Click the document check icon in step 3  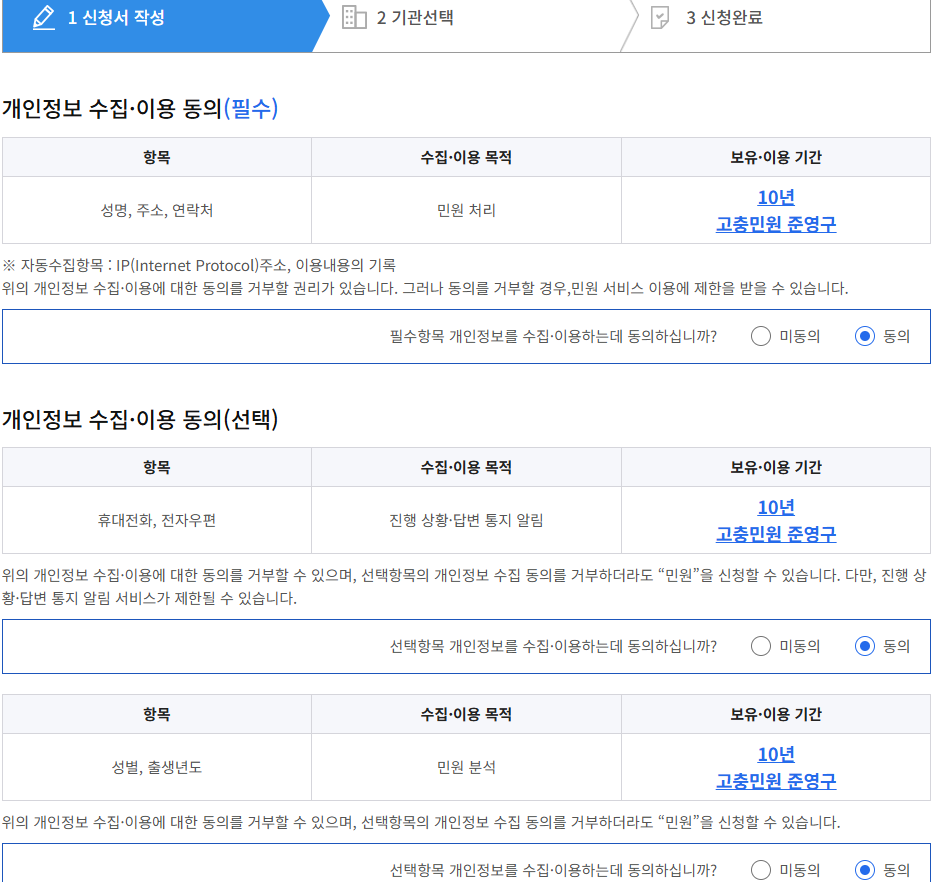click(660, 17)
